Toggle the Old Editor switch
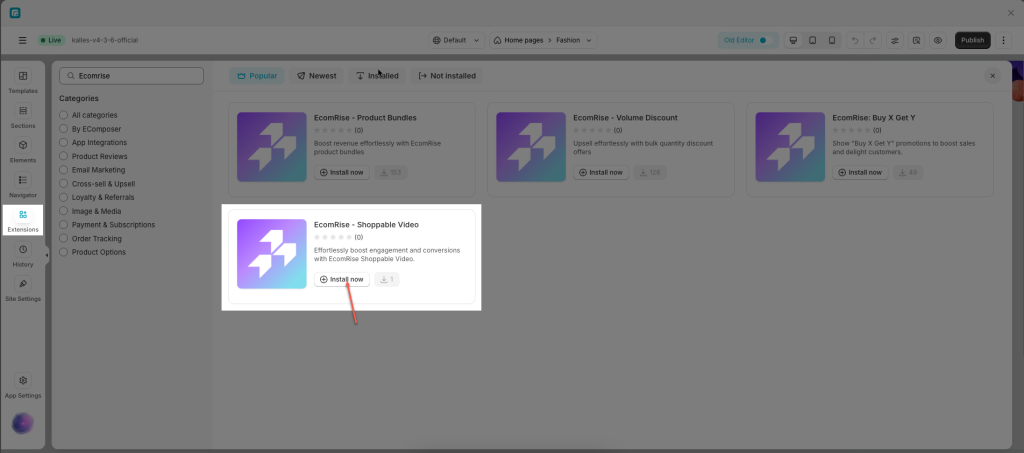Screen dimensions: 1024x453 (x=765, y=40)
